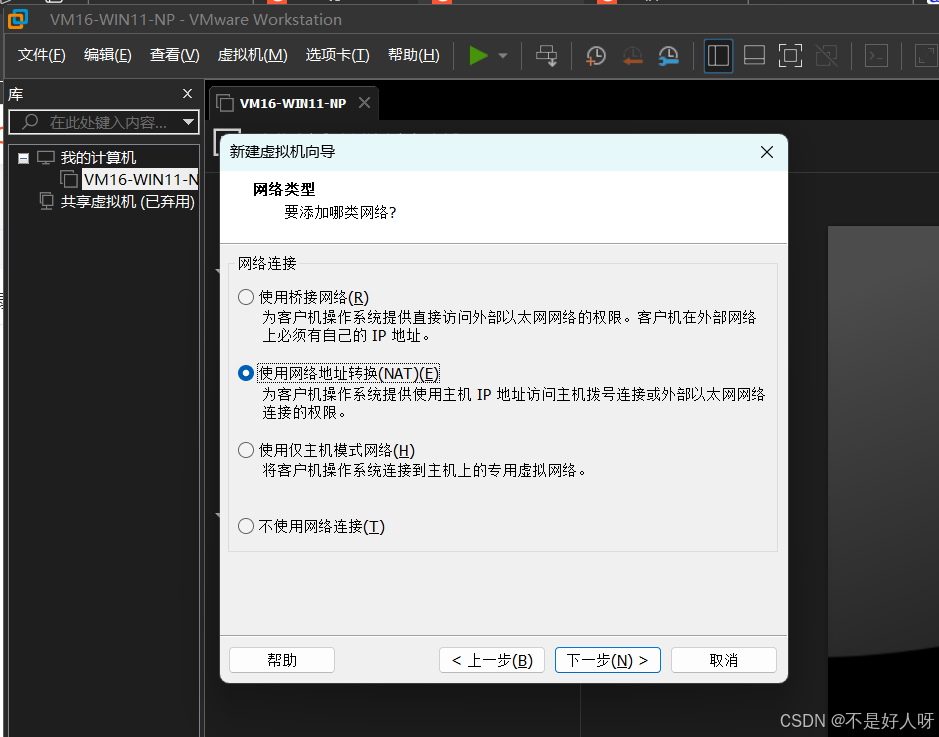Select 共享虚拟机 (已弃用) in the tree
939x737 pixels.
[x=128, y=202]
